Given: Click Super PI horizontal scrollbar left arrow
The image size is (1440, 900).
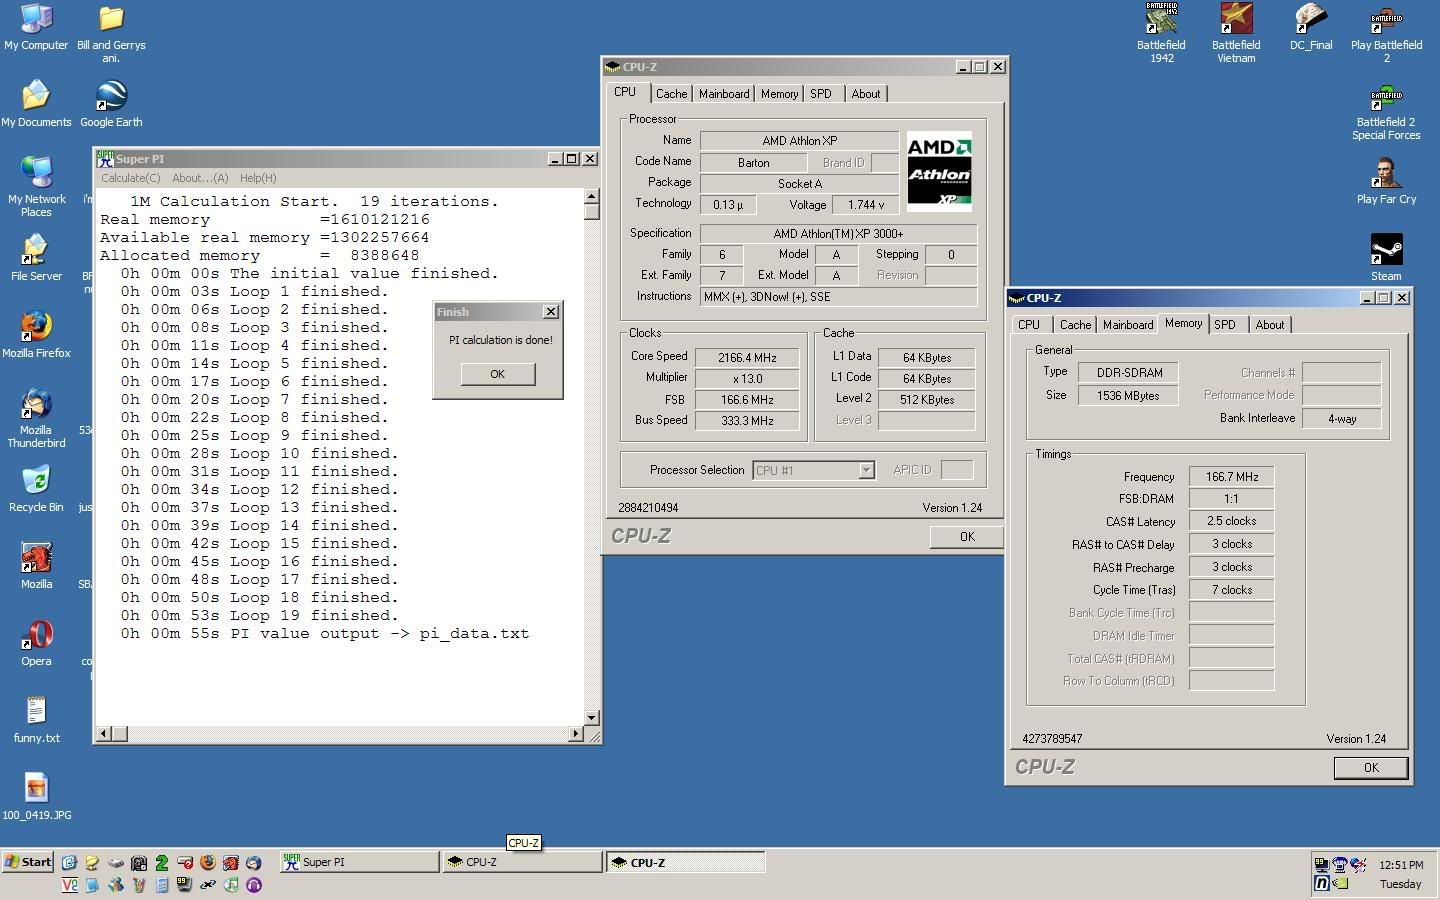Looking at the screenshot, I should click(x=103, y=734).
